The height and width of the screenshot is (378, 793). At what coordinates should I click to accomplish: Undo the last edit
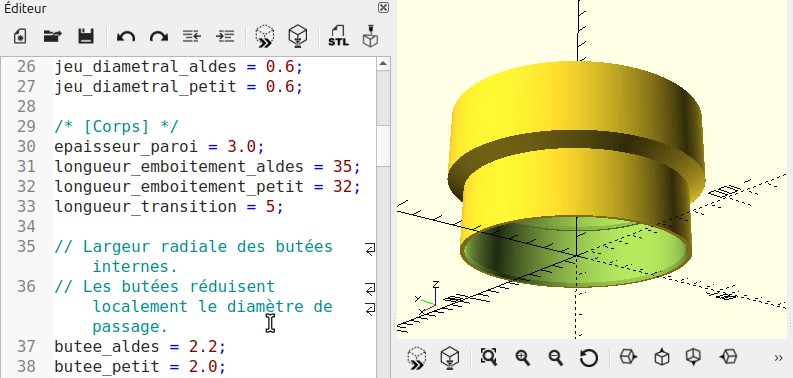125,36
